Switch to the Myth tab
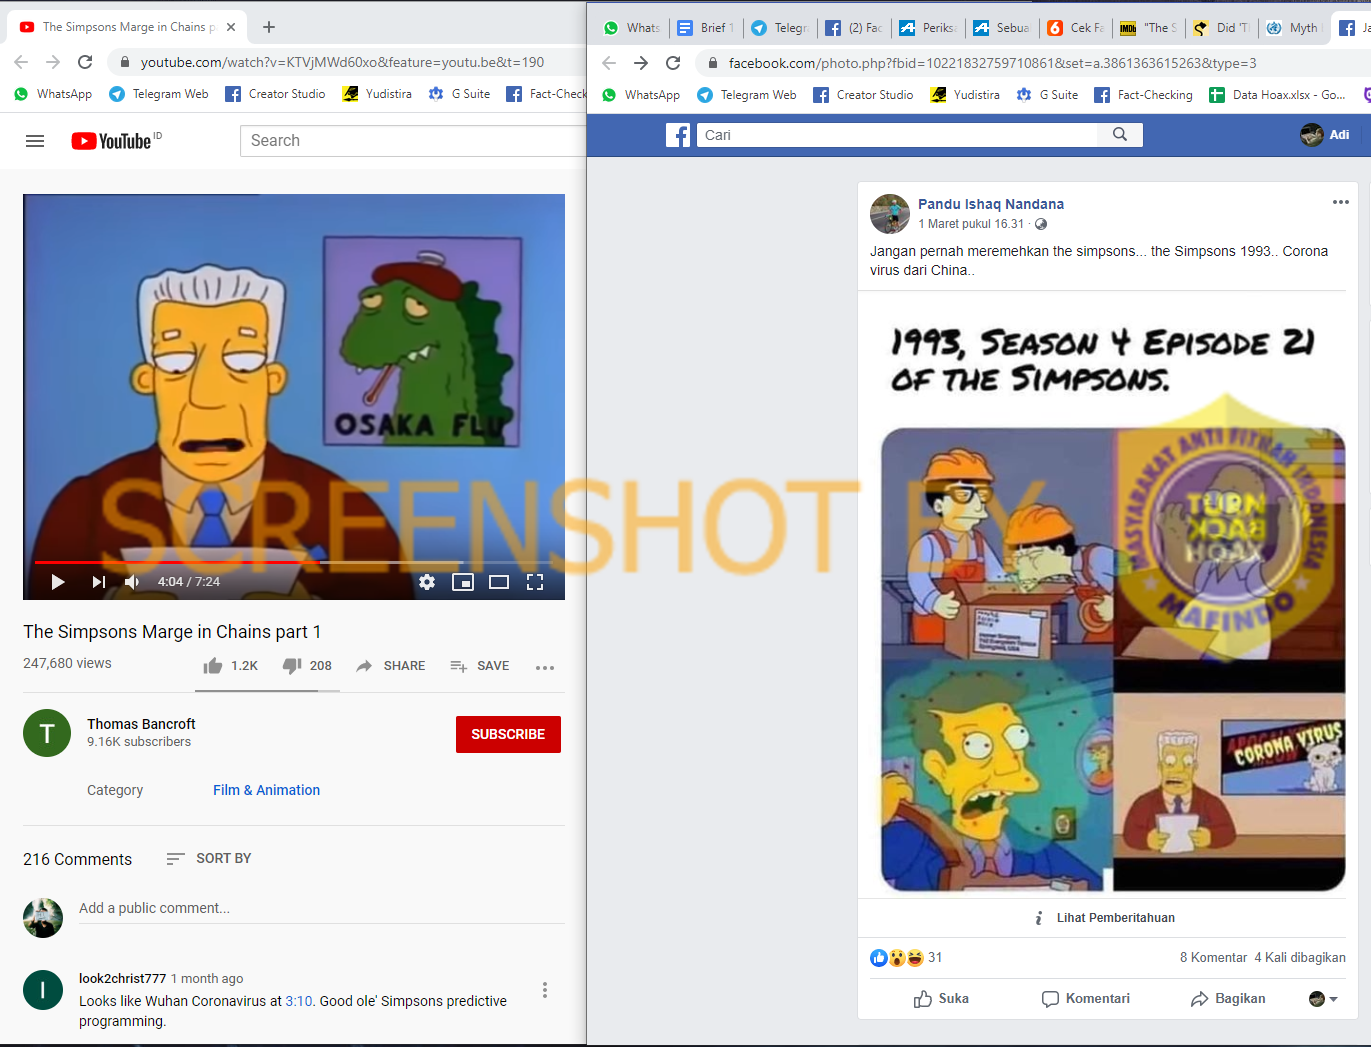The width and height of the screenshot is (1371, 1047). point(1296,28)
